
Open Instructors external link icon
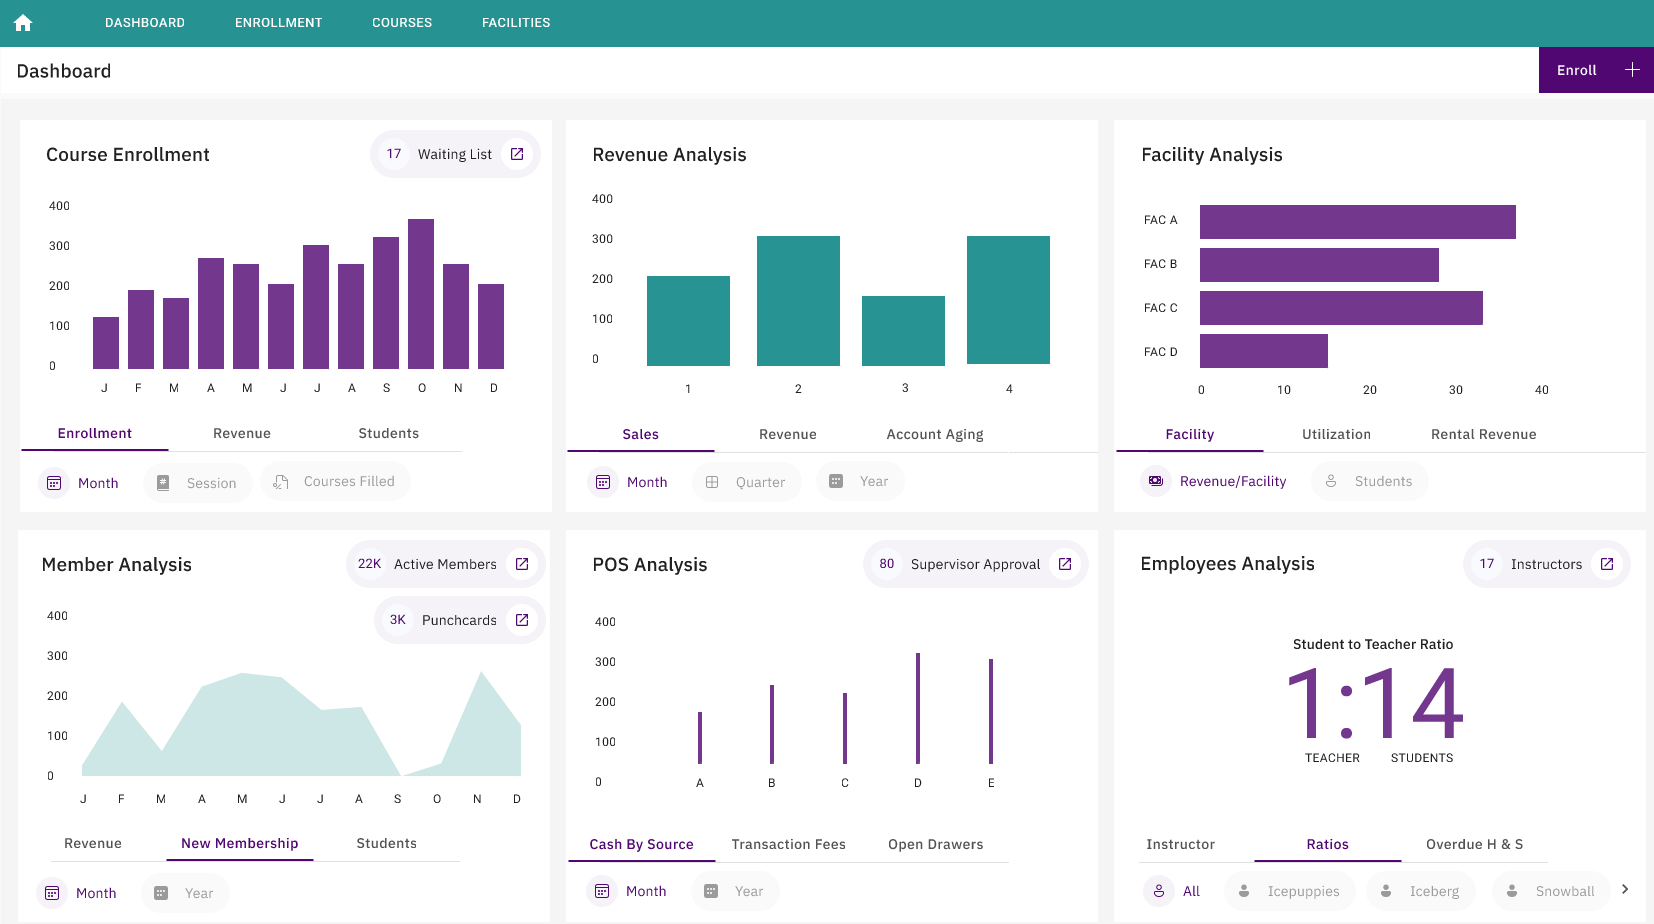pos(1607,564)
